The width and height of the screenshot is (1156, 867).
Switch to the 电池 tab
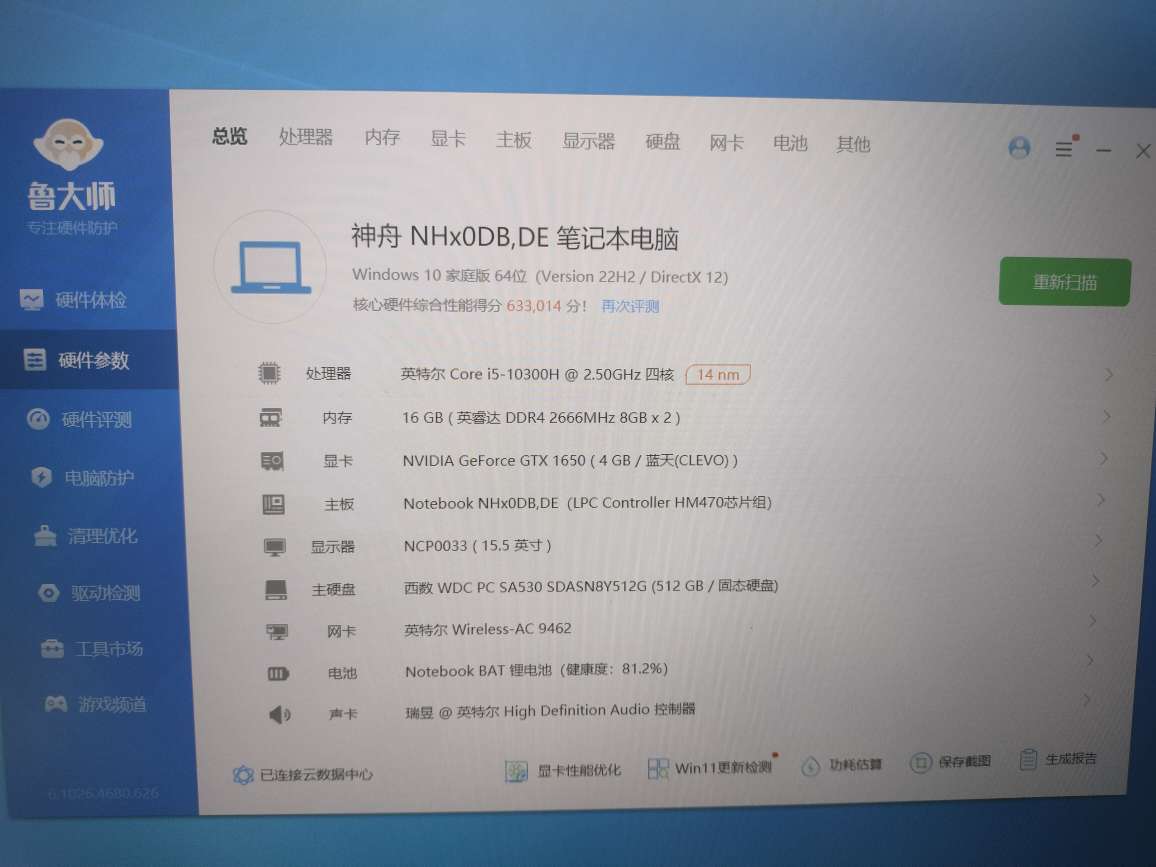click(790, 143)
